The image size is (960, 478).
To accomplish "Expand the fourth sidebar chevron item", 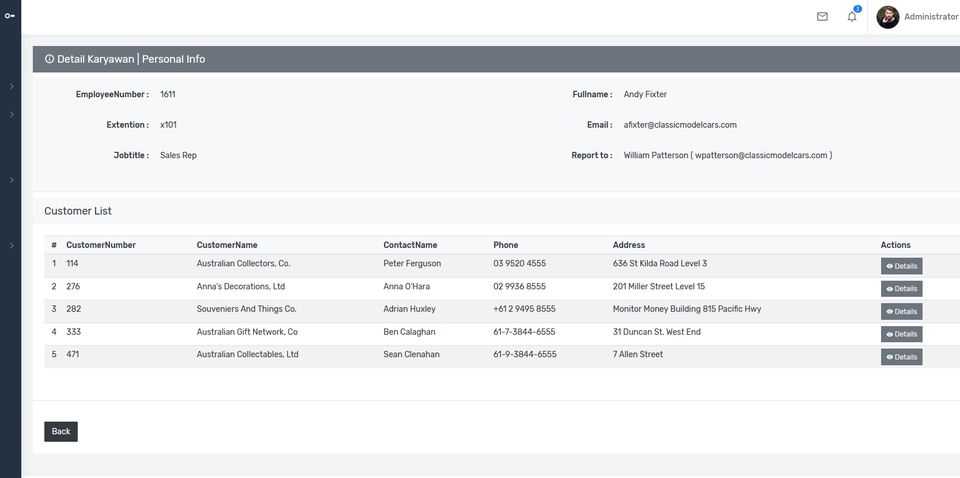I will pyautogui.click(x=12, y=245).
